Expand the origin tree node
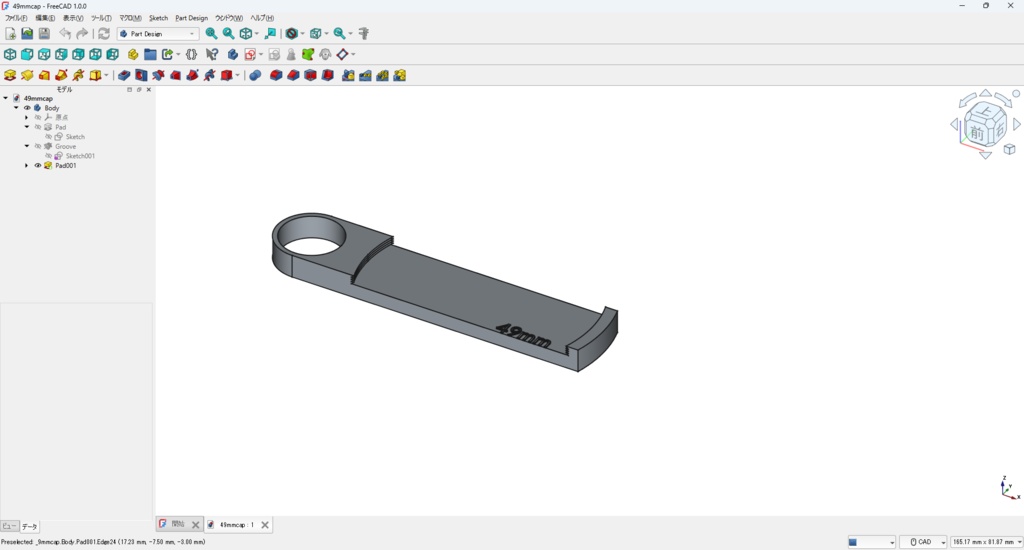This screenshot has width=1024, height=550. point(27,118)
